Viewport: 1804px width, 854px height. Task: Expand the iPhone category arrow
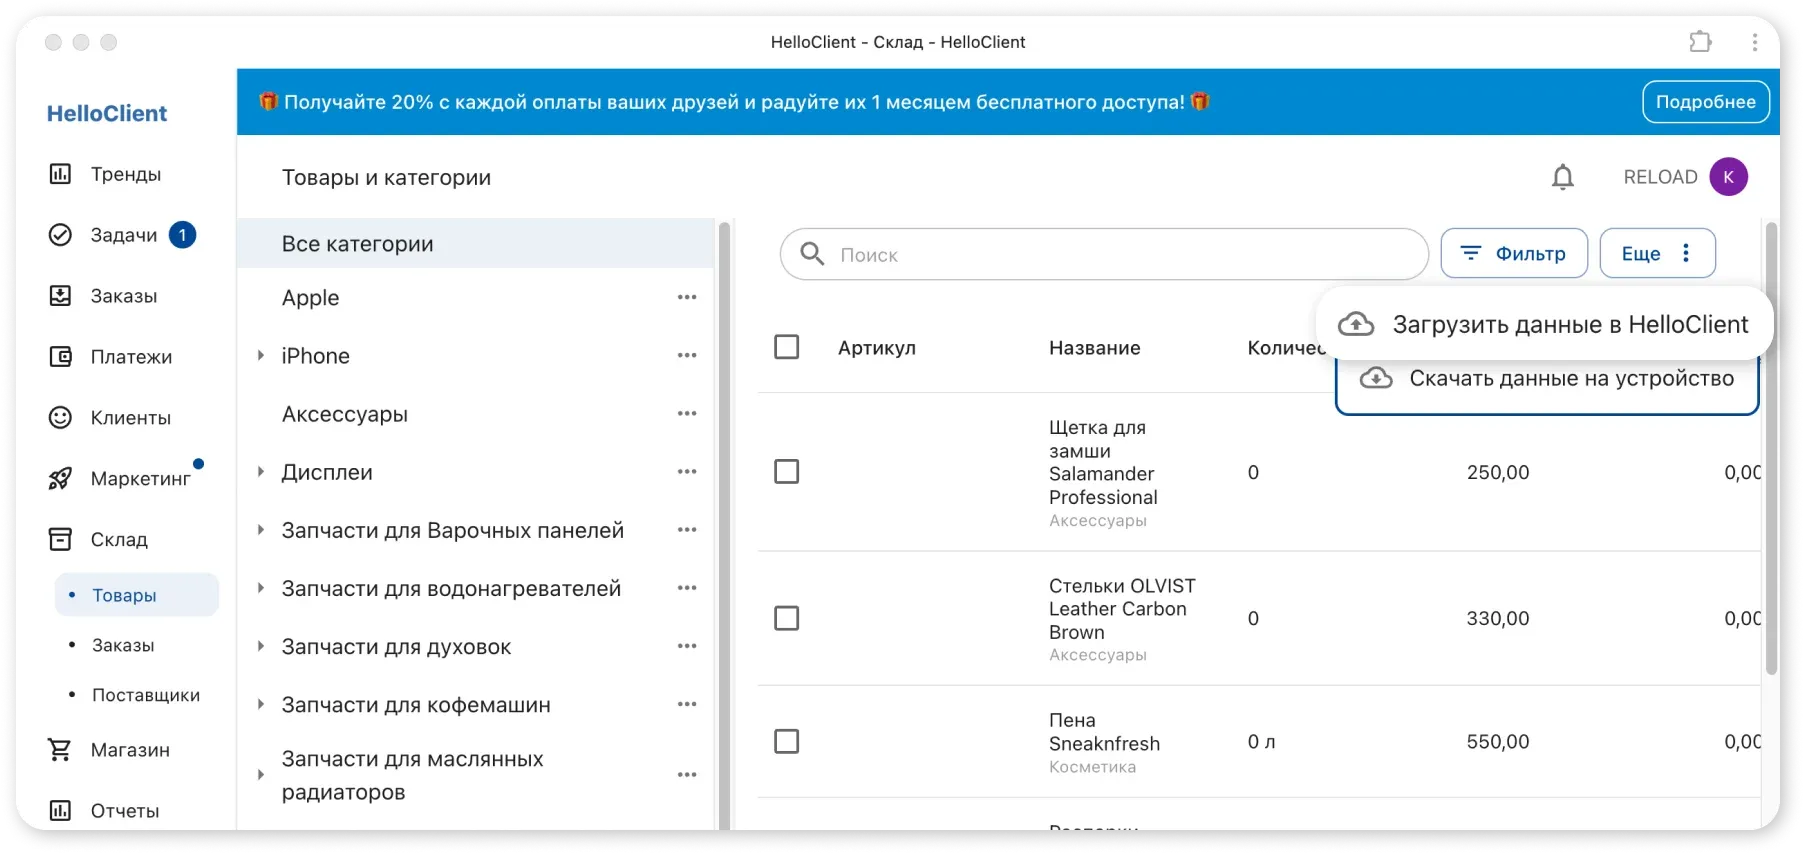coord(260,356)
